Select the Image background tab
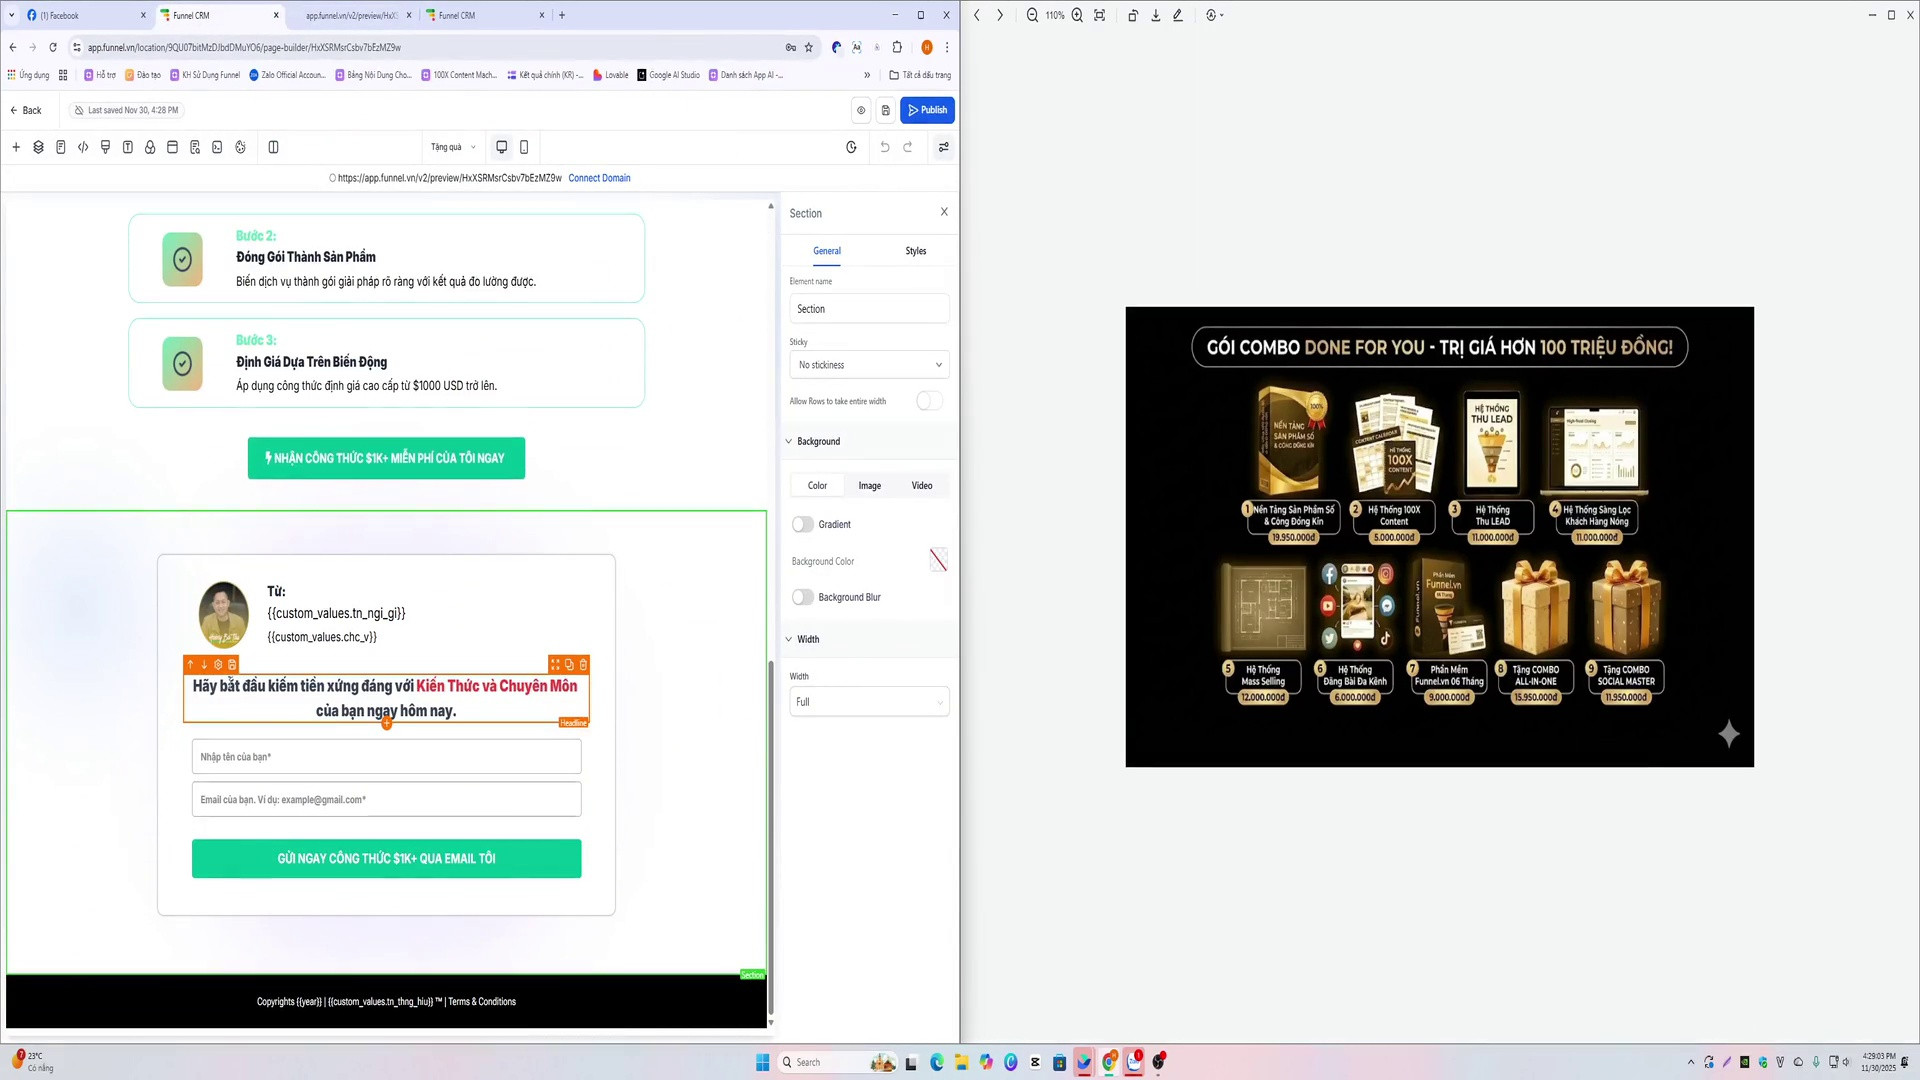 [870, 486]
